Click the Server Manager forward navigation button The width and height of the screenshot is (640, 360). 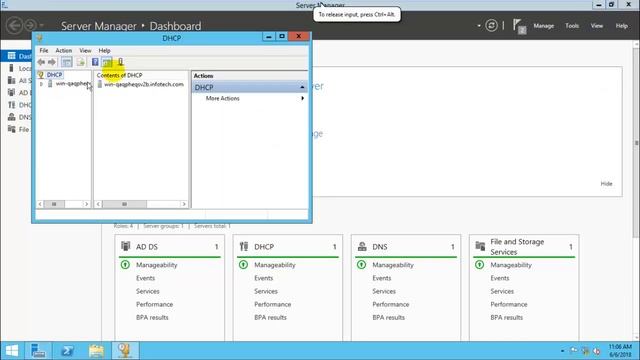(x=30, y=25)
